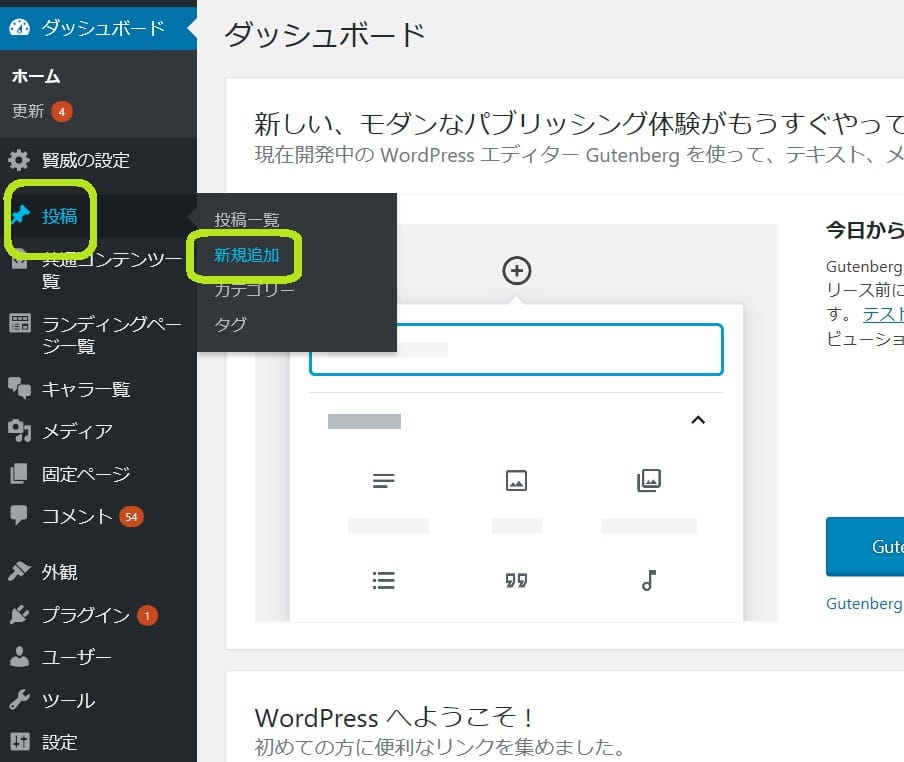Select the audio note block icon
The height and width of the screenshot is (762, 904).
pyautogui.click(x=649, y=580)
